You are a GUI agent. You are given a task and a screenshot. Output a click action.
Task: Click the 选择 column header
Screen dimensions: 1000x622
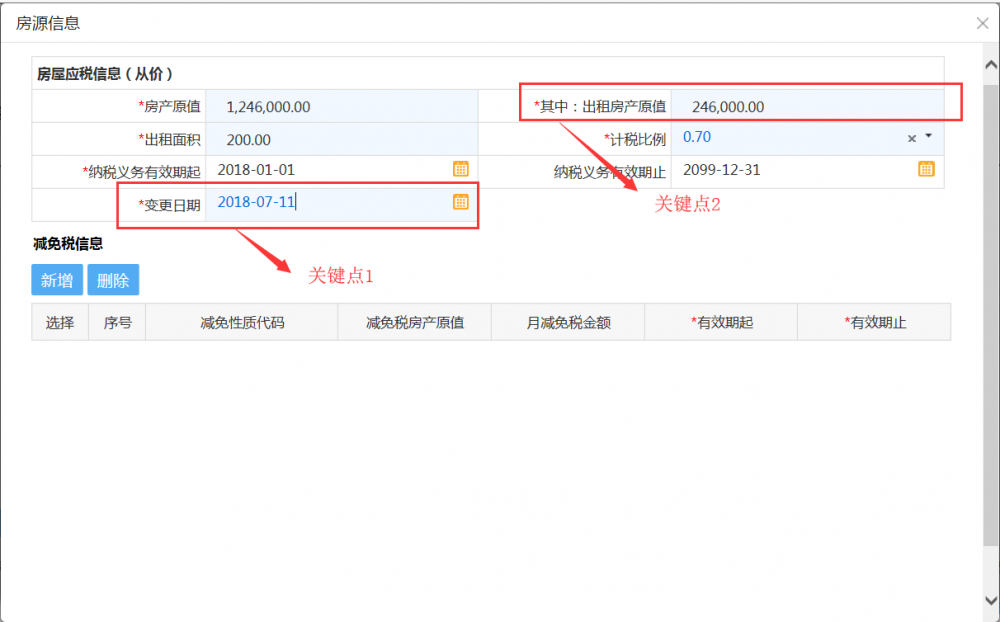(x=60, y=323)
